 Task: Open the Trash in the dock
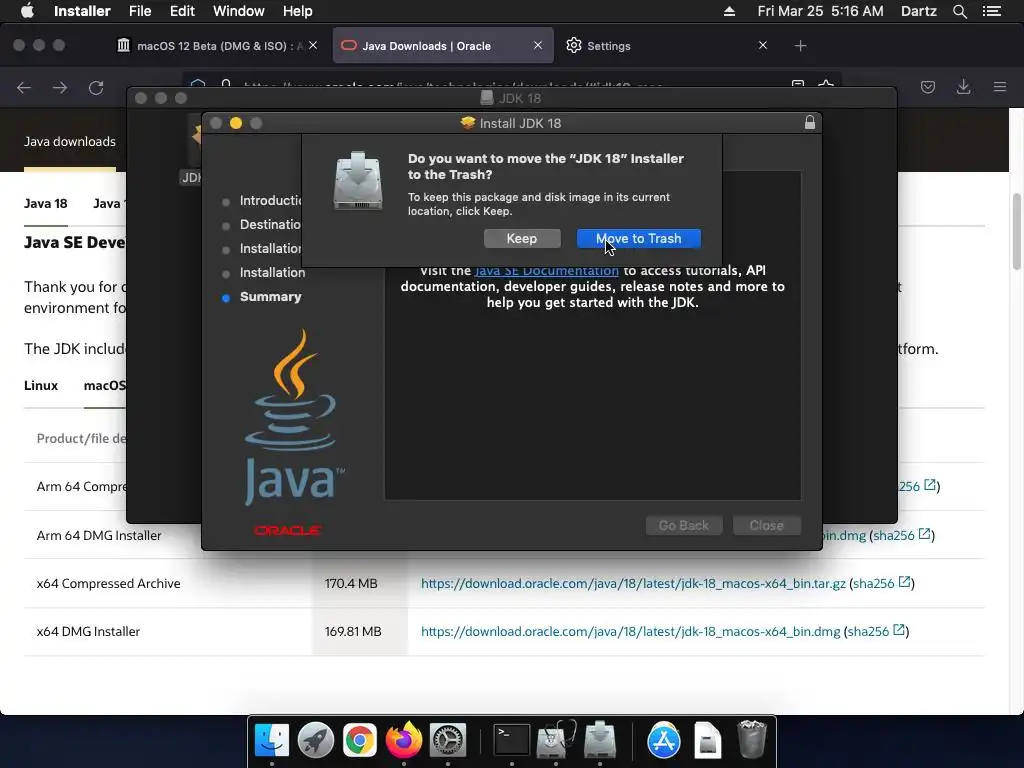point(752,741)
